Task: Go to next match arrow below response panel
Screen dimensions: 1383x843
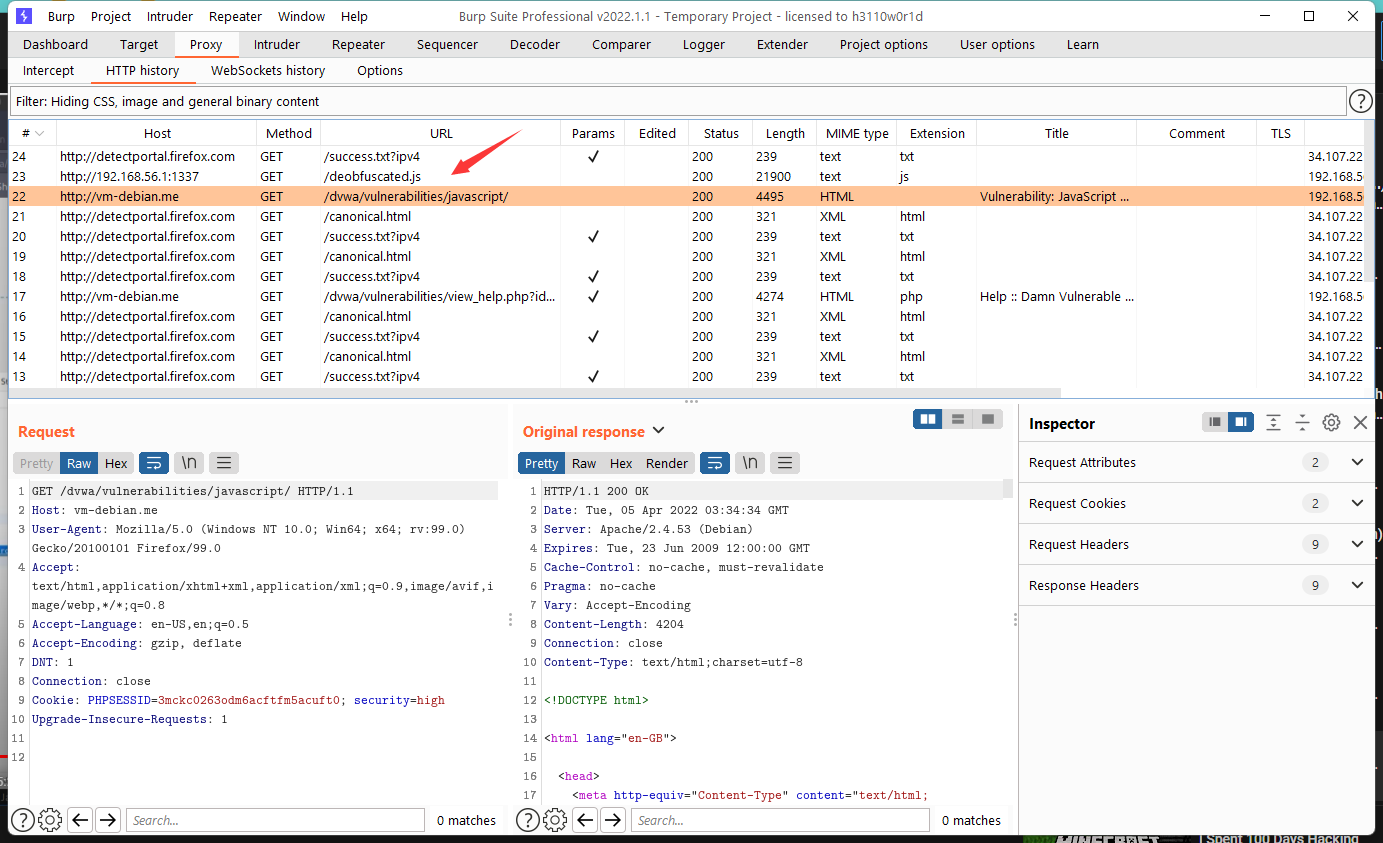Action: pyautogui.click(x=613, y=820)
